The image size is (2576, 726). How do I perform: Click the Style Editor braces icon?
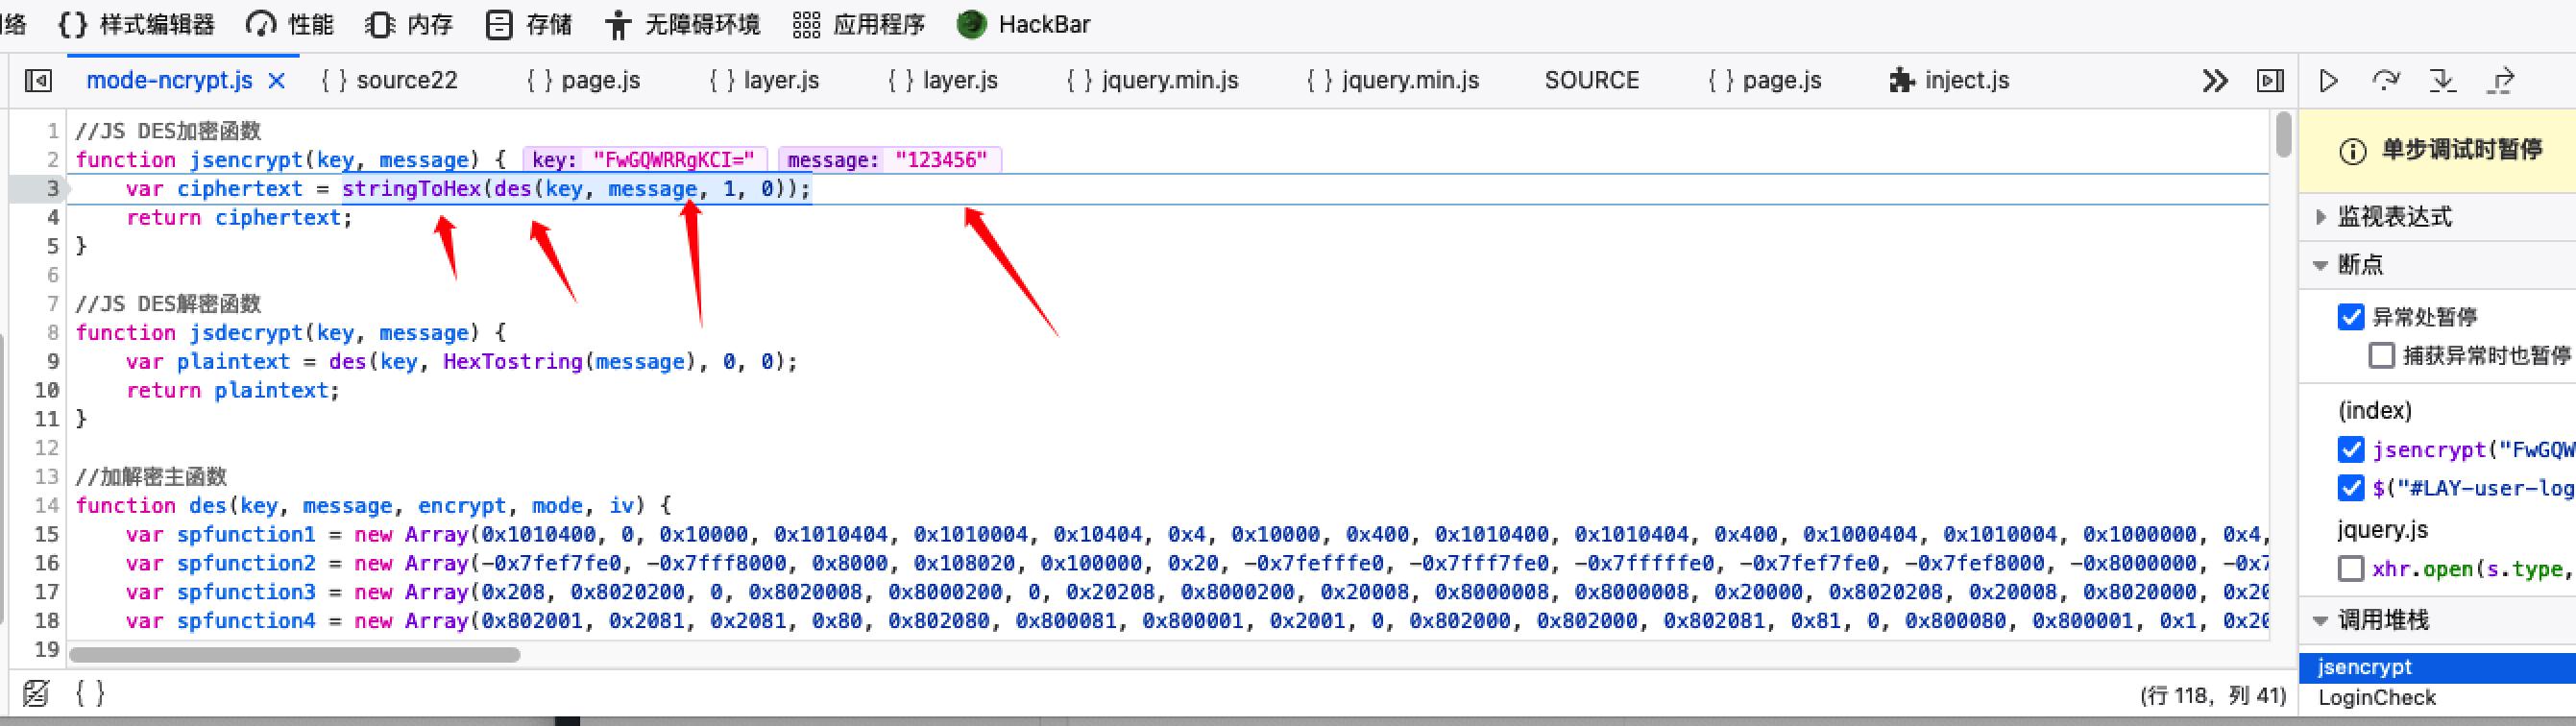72,24
